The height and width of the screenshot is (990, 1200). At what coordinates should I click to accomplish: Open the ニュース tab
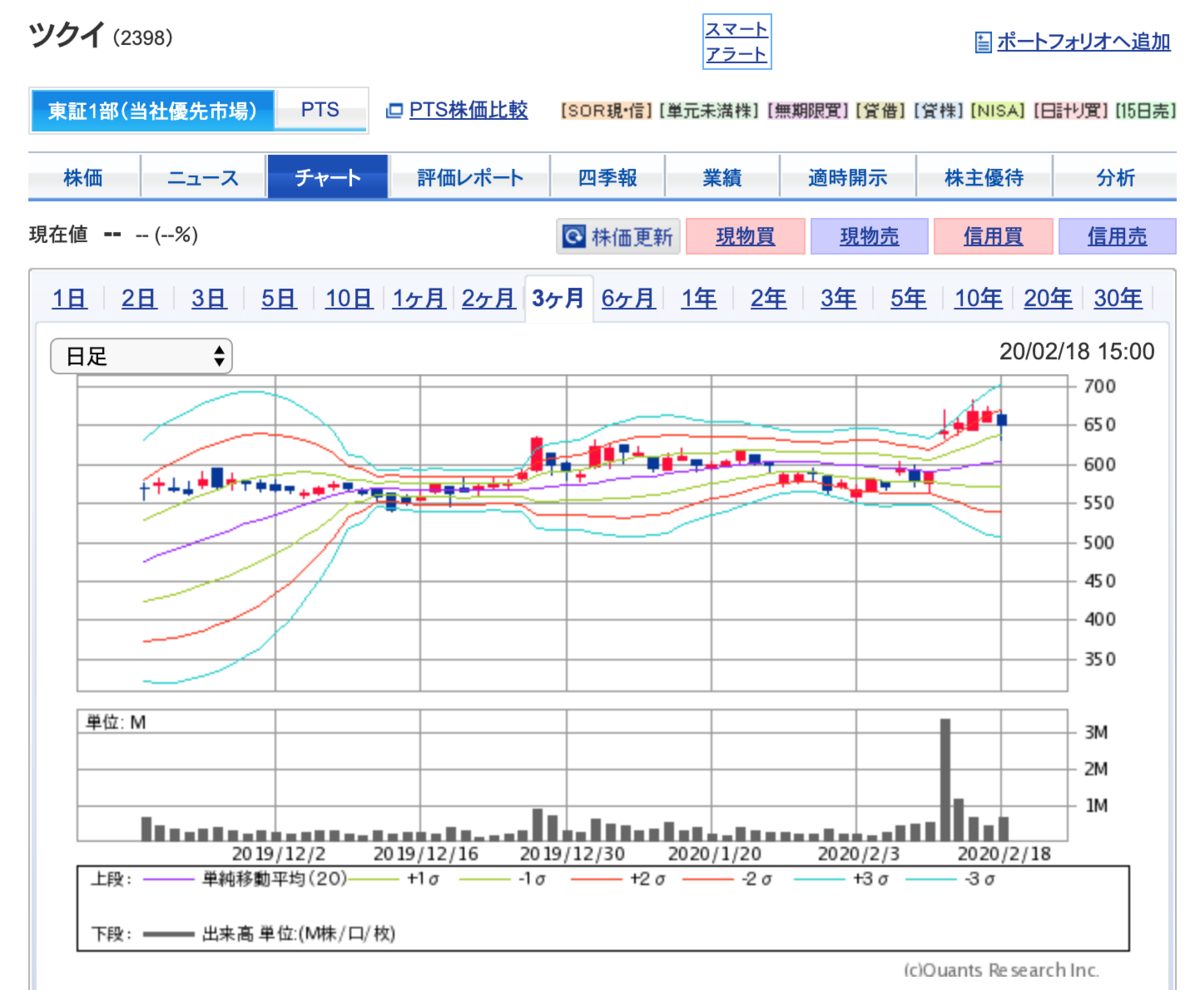[x=204, y=178]
